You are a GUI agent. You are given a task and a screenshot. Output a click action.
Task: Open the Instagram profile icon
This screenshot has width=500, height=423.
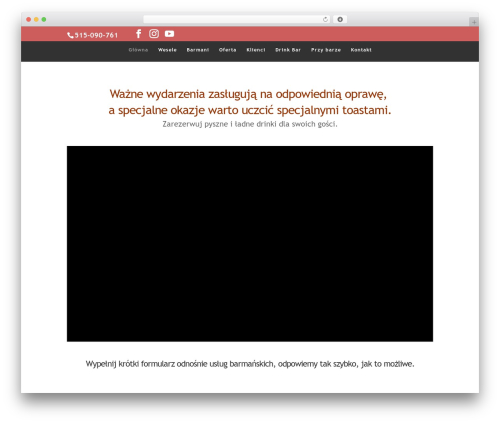click(154, 34)
